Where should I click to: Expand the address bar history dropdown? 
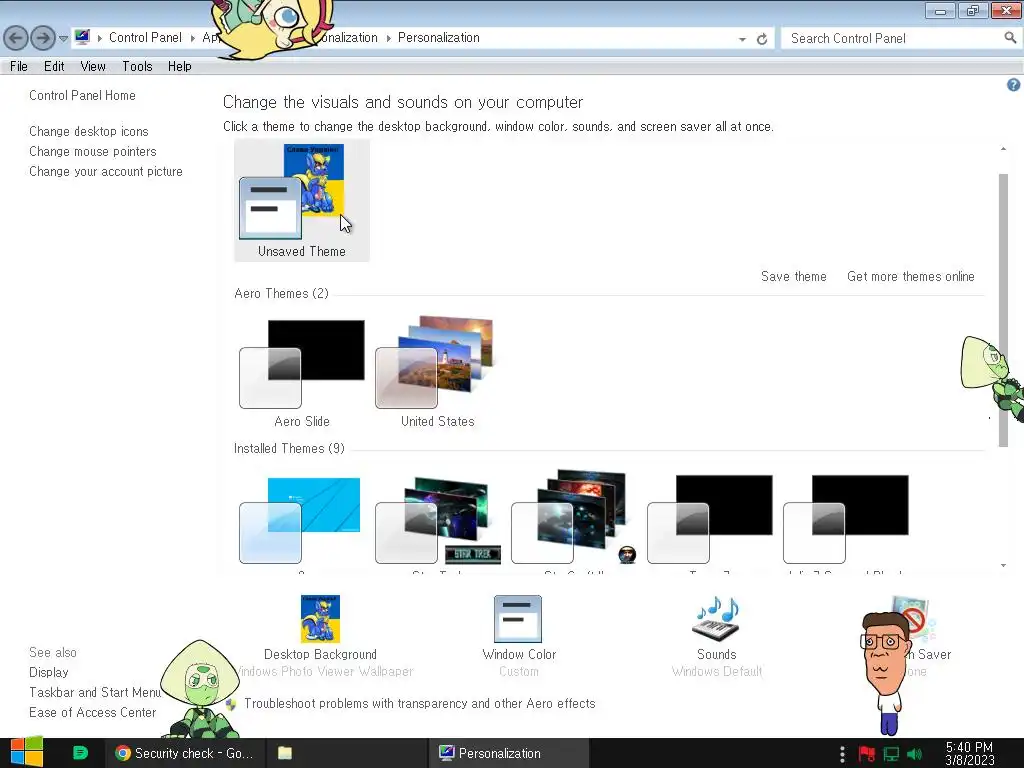point(742,39)
